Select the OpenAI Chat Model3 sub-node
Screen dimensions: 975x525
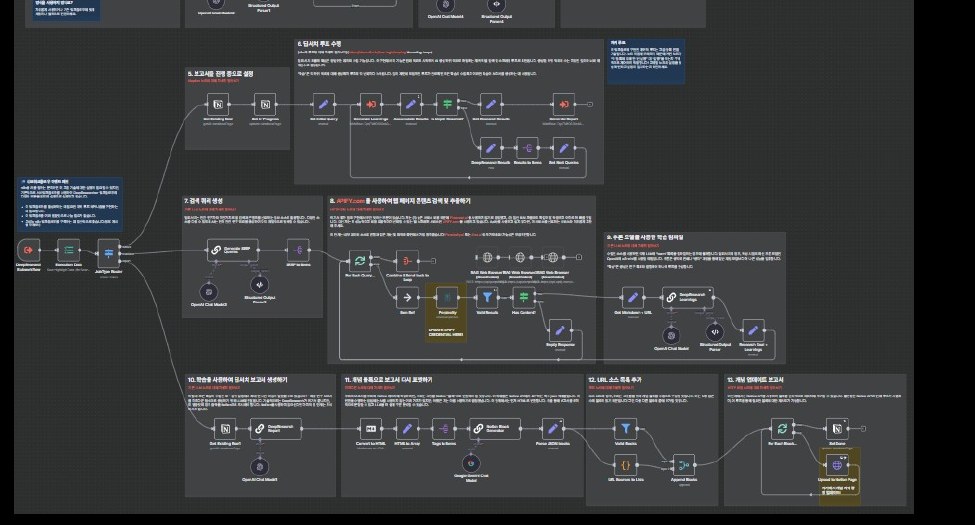pyautogui.click(x=209, y=291)
